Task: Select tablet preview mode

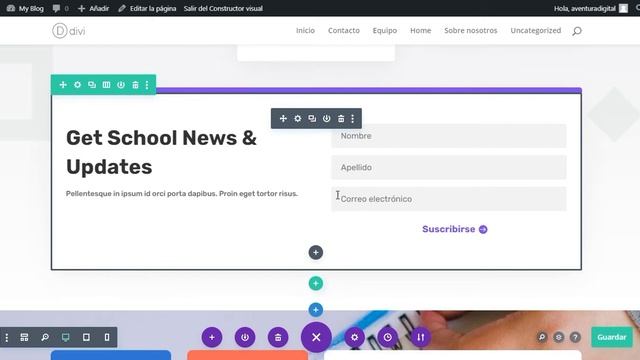Action: (x=86, y=337)
